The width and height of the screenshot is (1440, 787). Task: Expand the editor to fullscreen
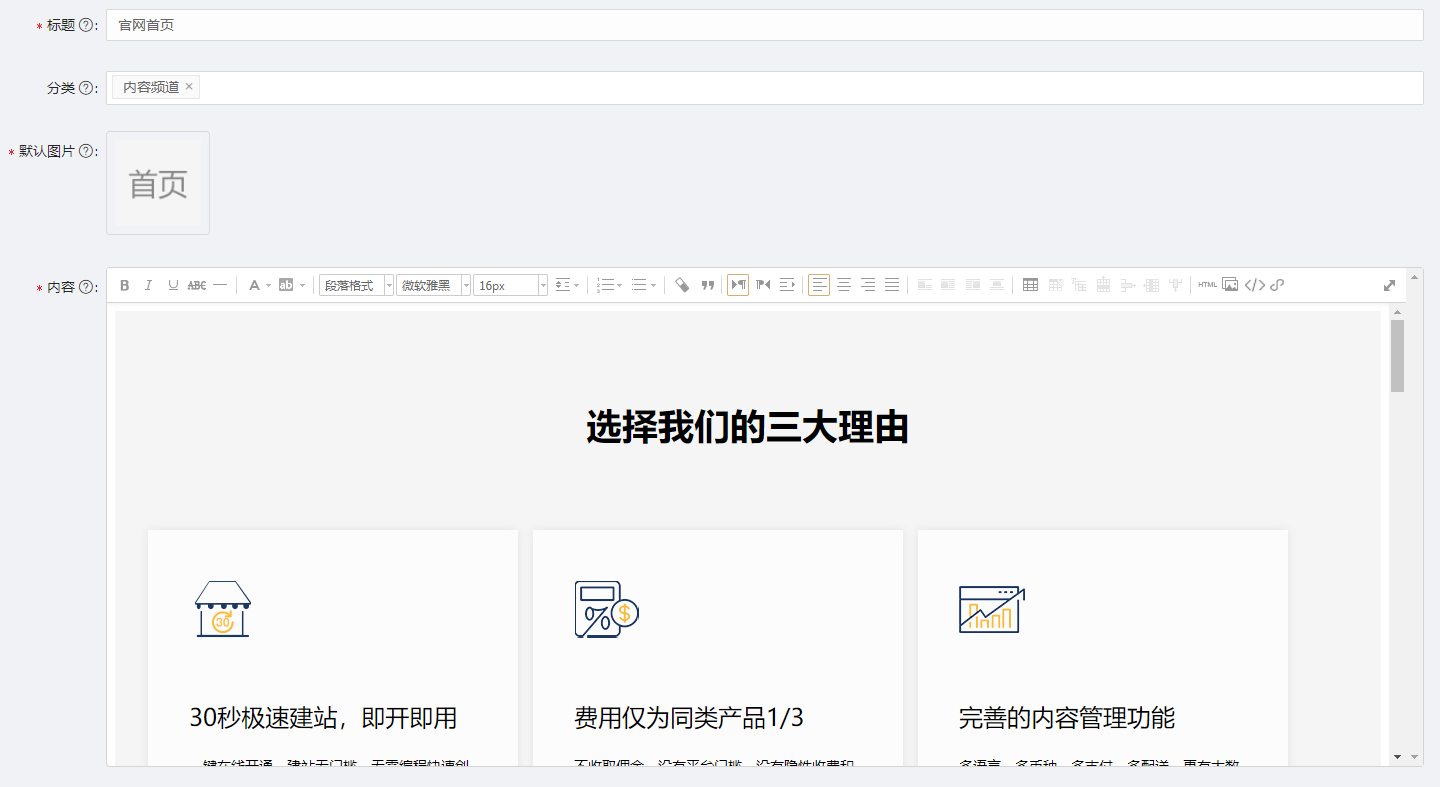[1389, 285]
